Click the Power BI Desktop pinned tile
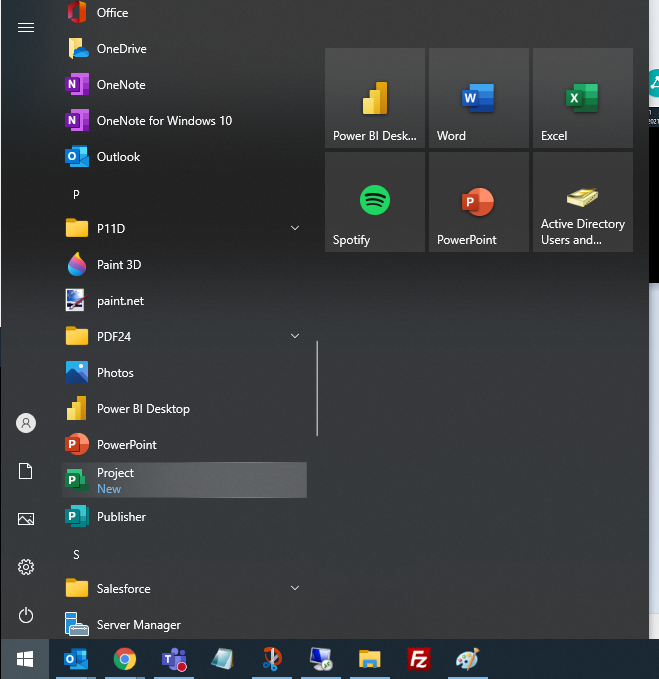This screenshot has width=659, height=679. [375, 98]
